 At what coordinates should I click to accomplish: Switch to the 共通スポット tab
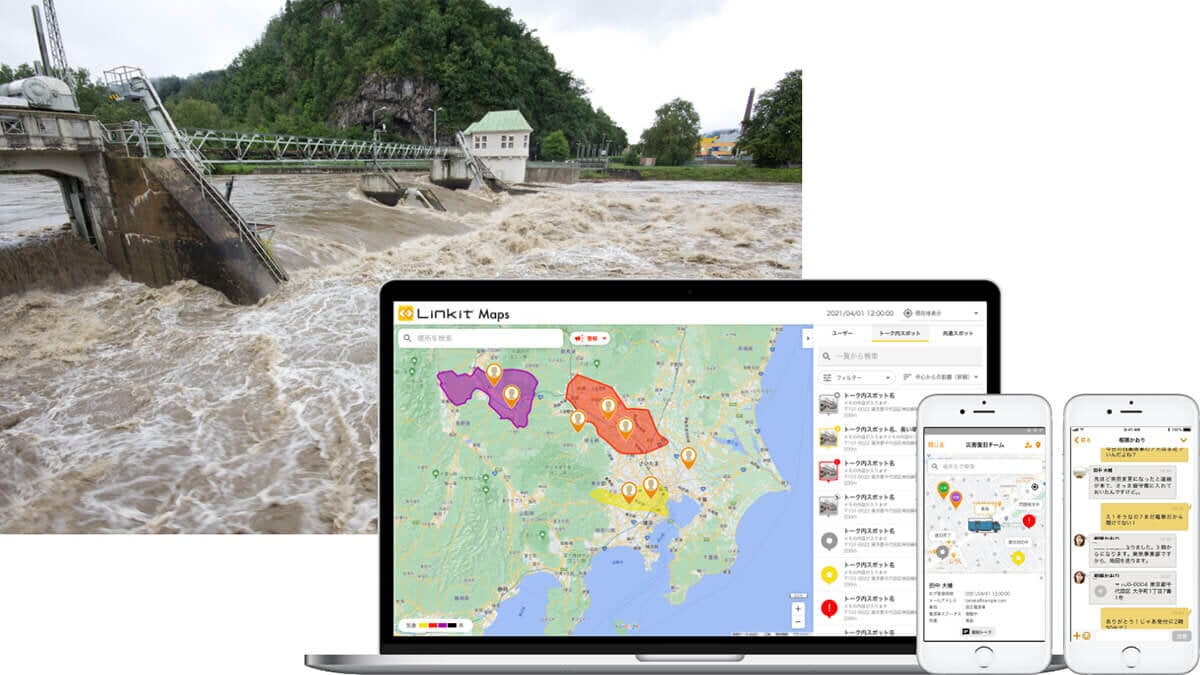956,333
